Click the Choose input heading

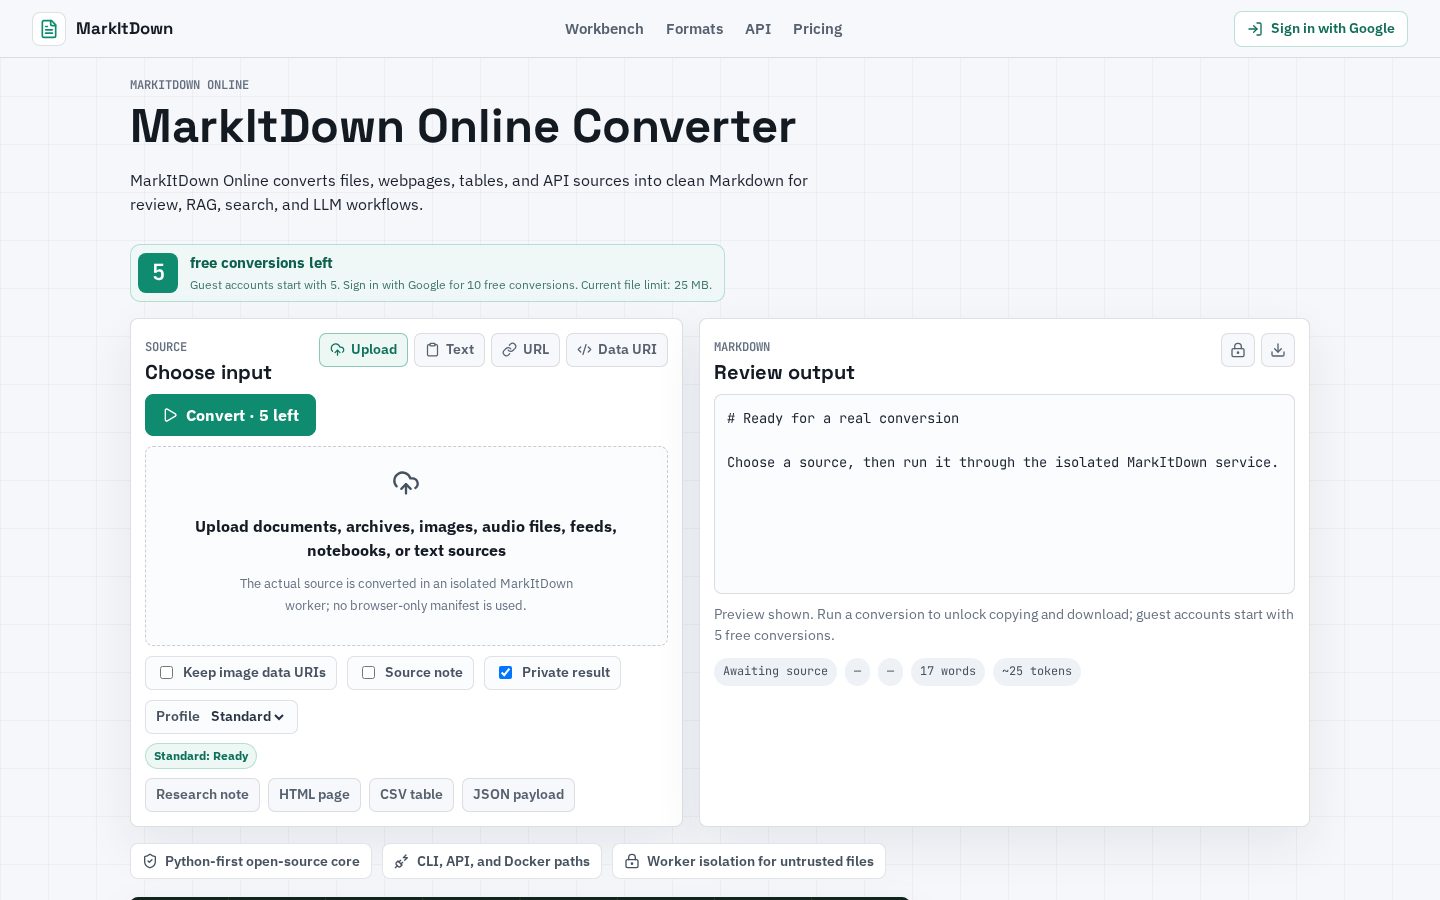click(x=208, y=373)
